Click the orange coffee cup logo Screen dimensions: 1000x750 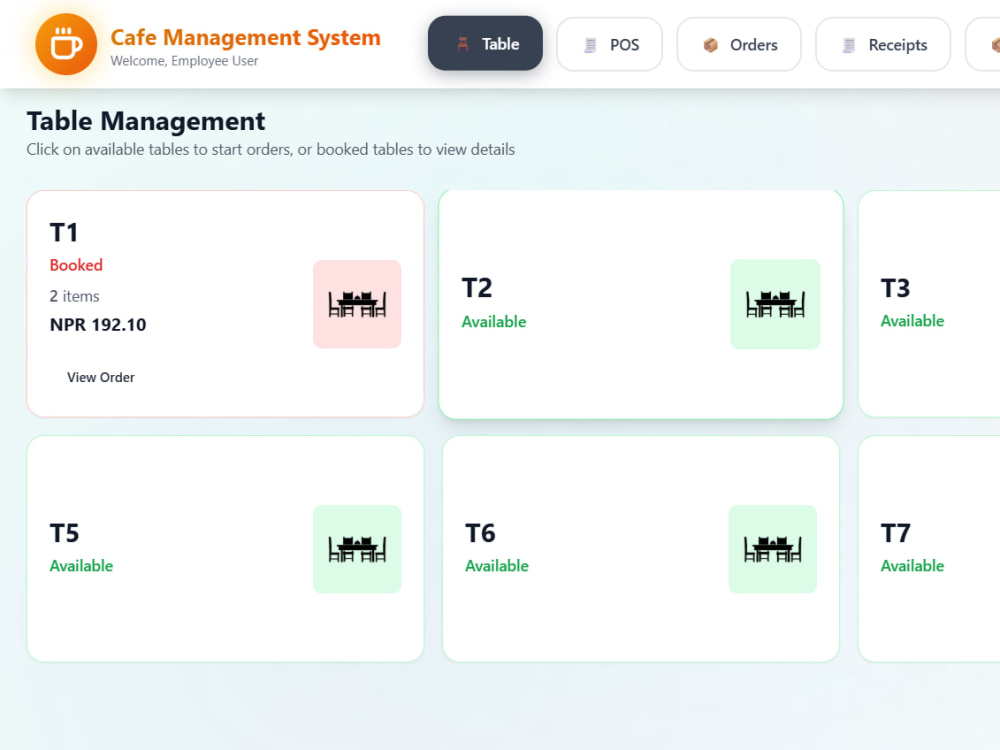[x=66, y=44]
